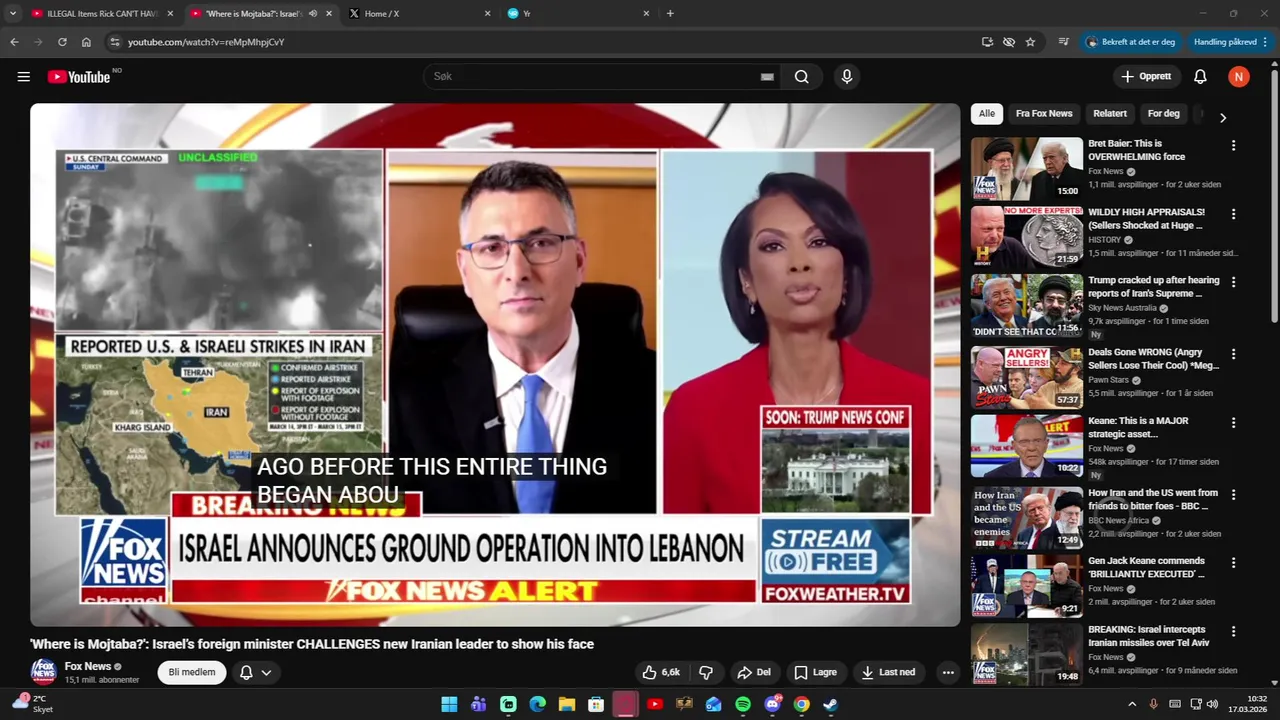Click the search magnifier button
This screenshot has width=1280, height=720.
[x=802, y=77]
